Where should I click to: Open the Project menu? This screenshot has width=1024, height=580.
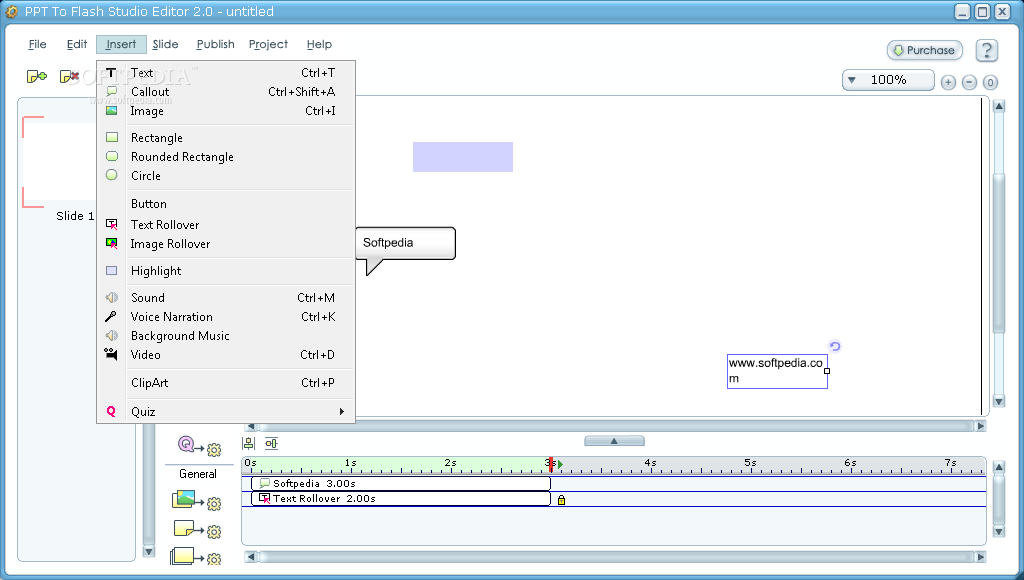[x=268, y=44]
